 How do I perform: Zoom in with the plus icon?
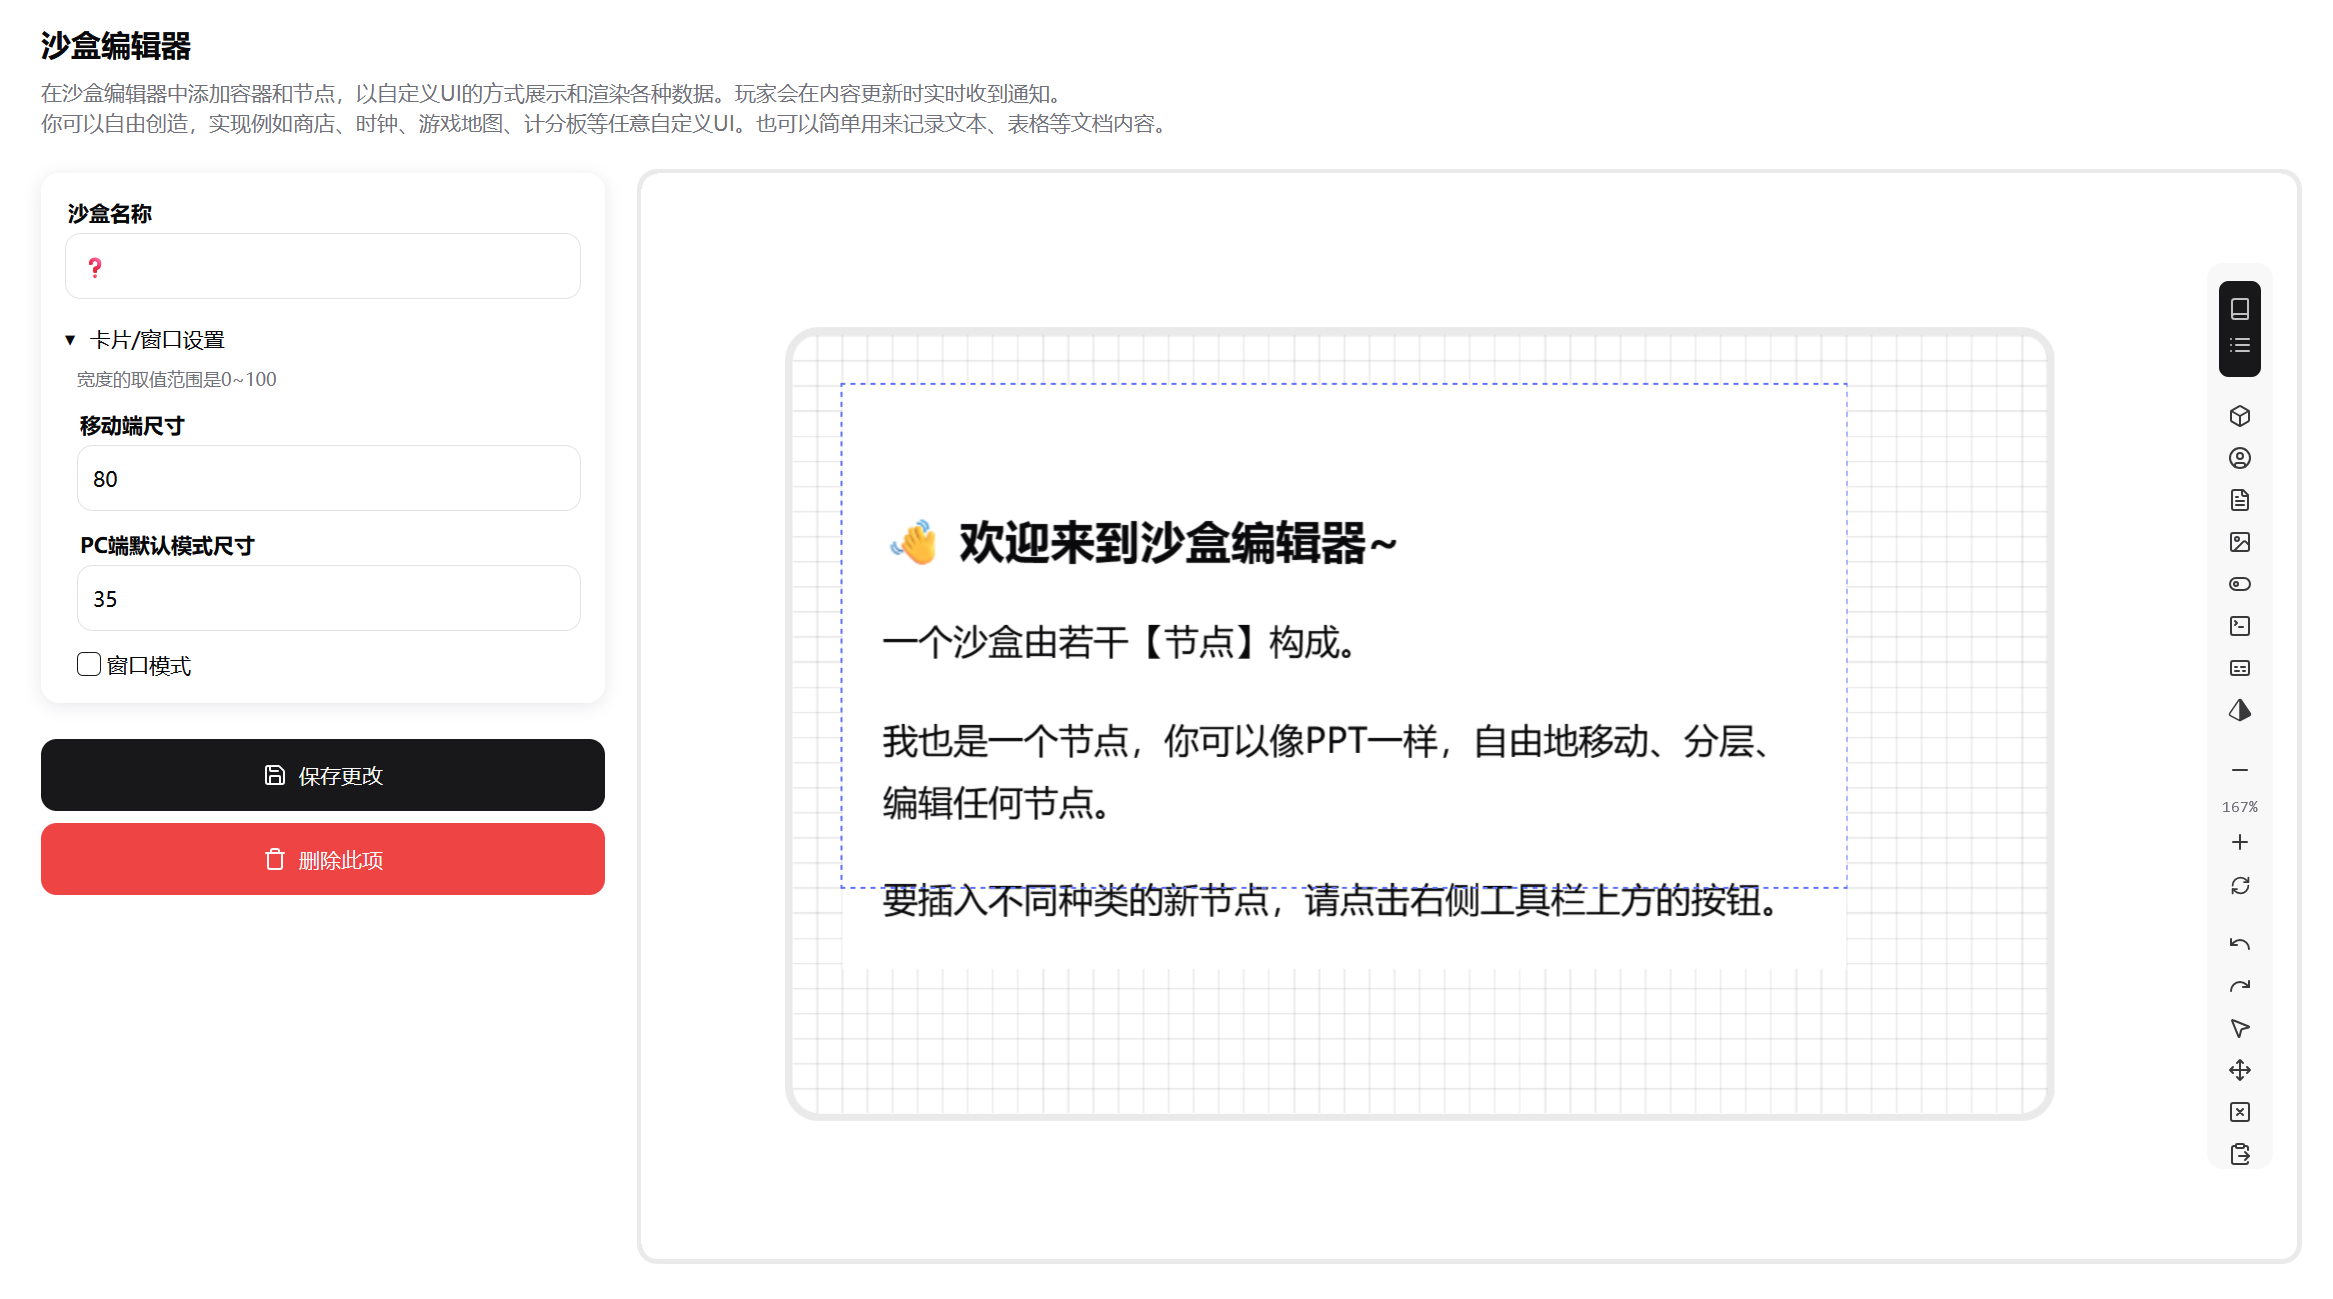click(2239, 842)
